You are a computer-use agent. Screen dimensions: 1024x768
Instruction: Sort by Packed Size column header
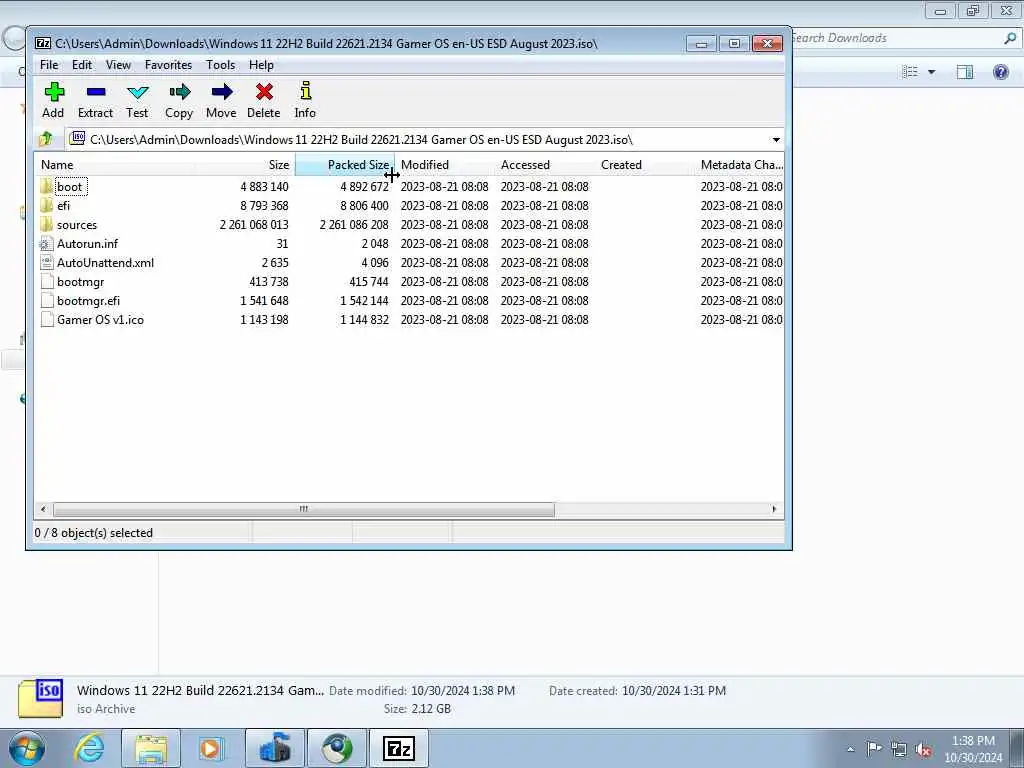[344, 165]
